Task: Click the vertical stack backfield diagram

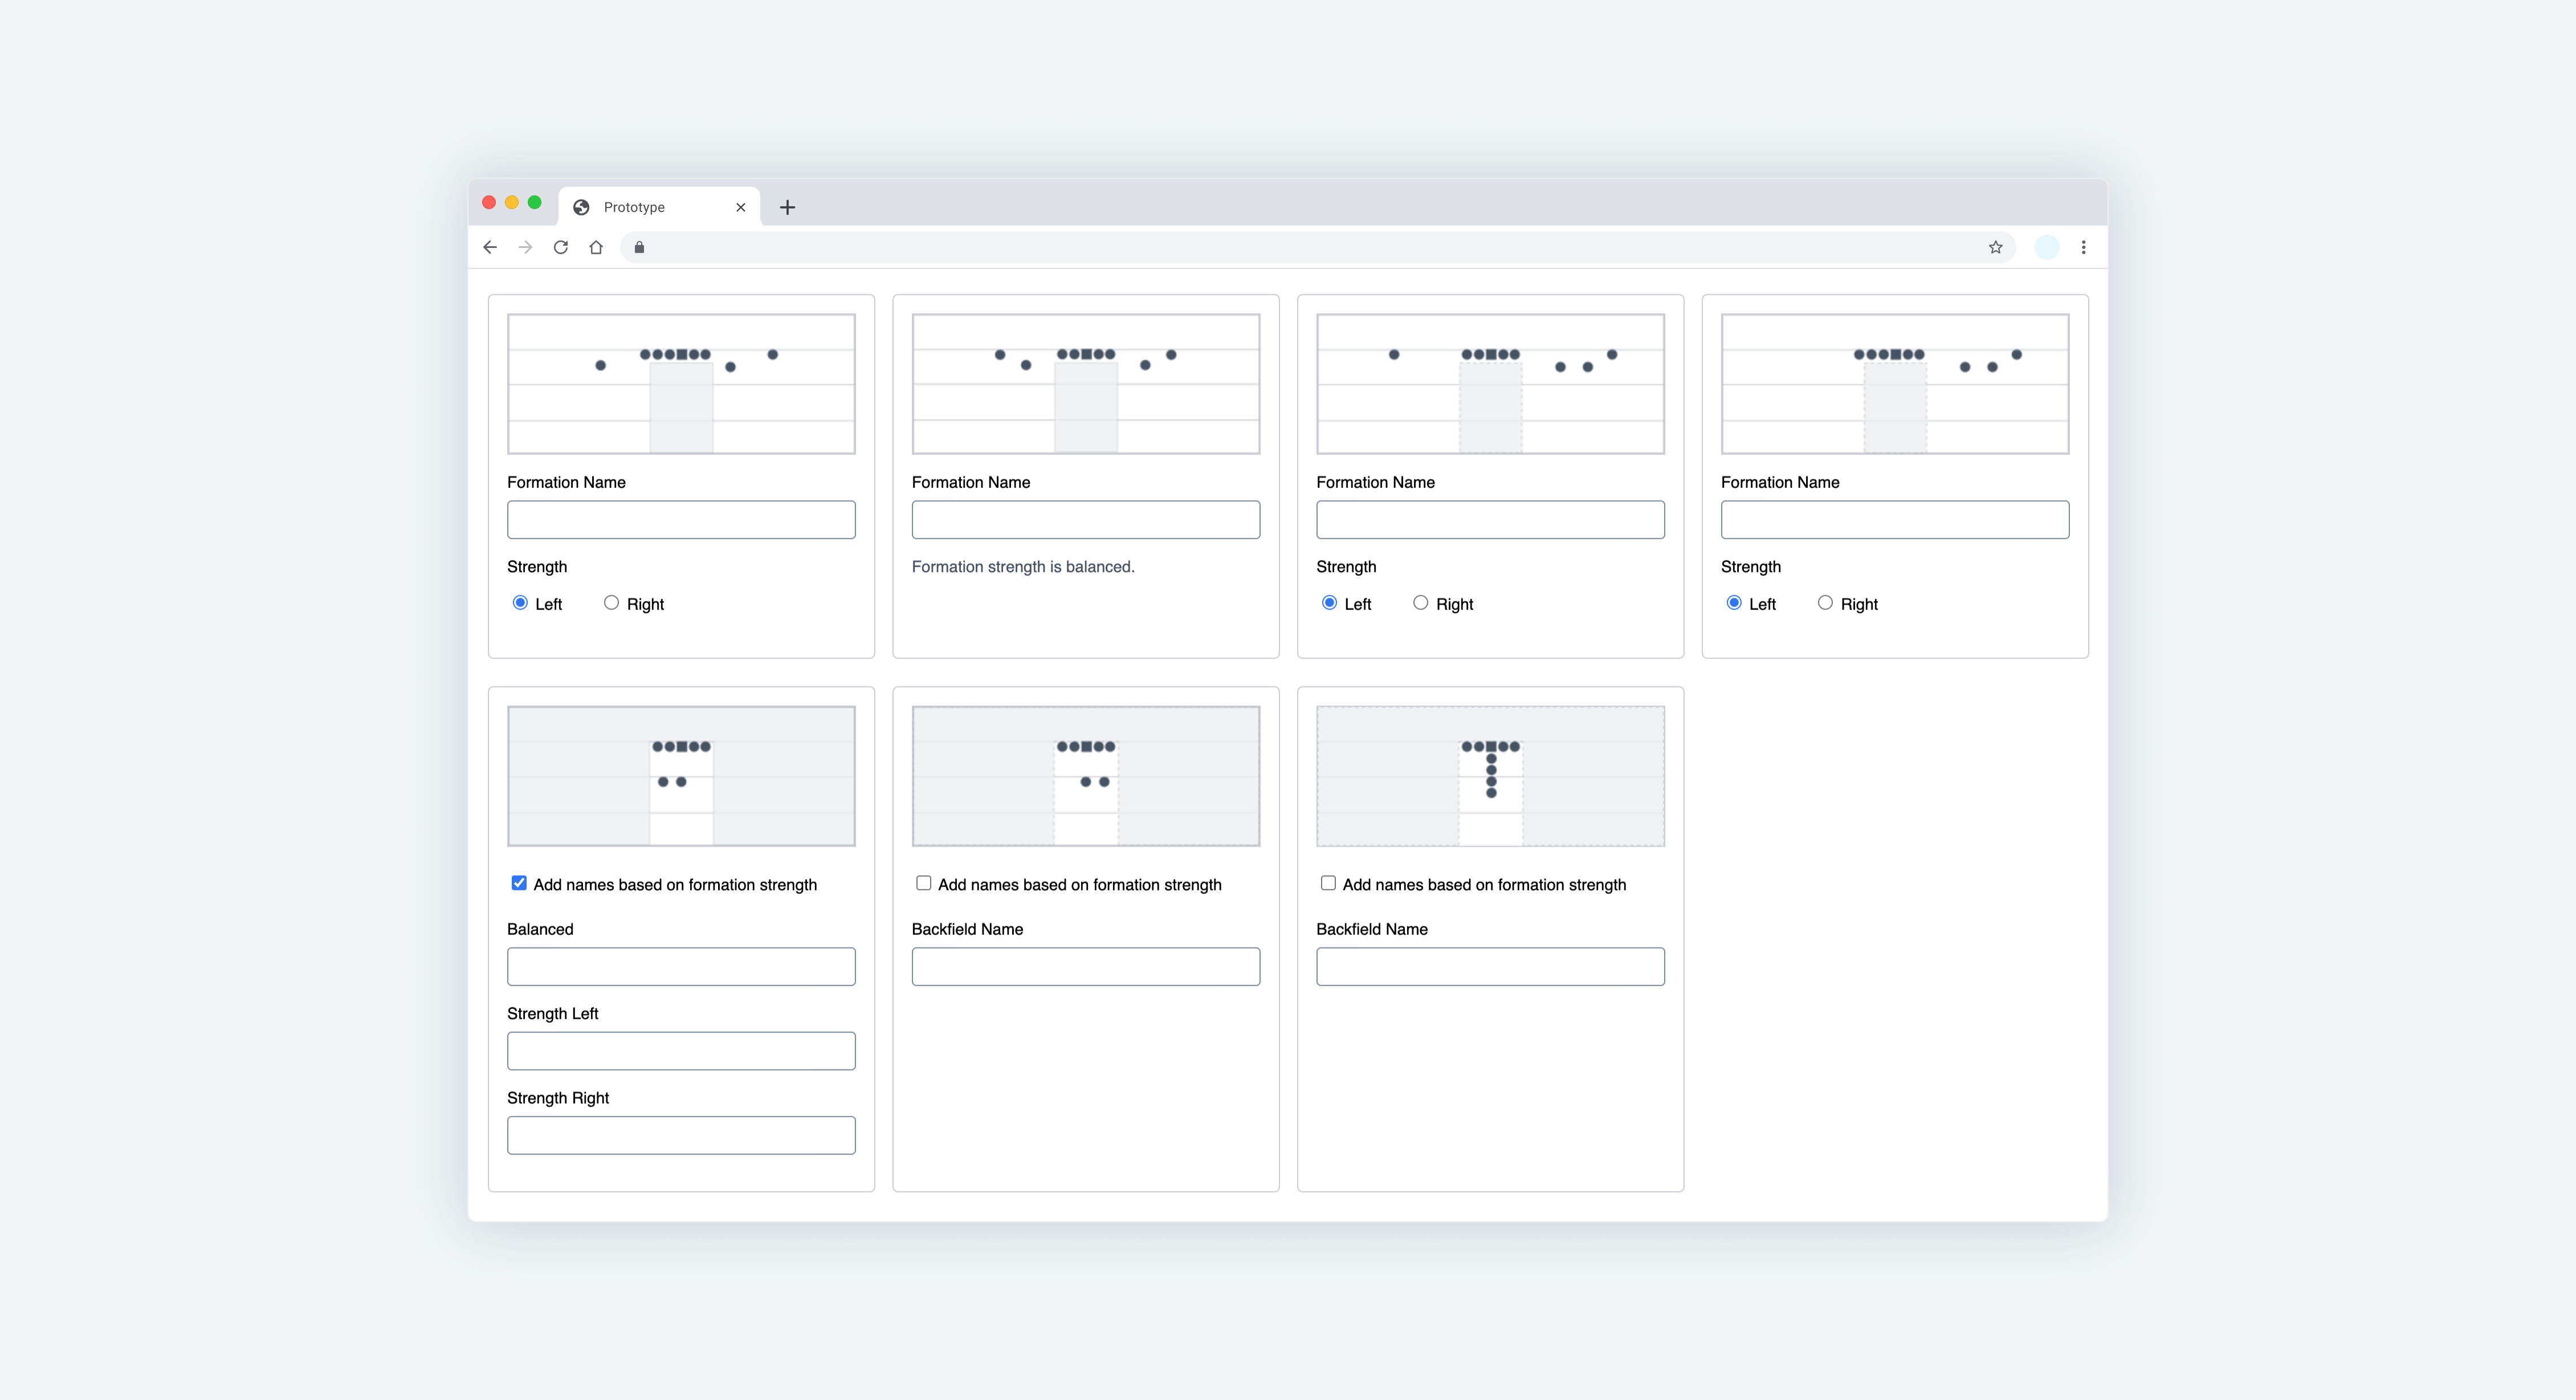Action: click(x=1490, y=776)
